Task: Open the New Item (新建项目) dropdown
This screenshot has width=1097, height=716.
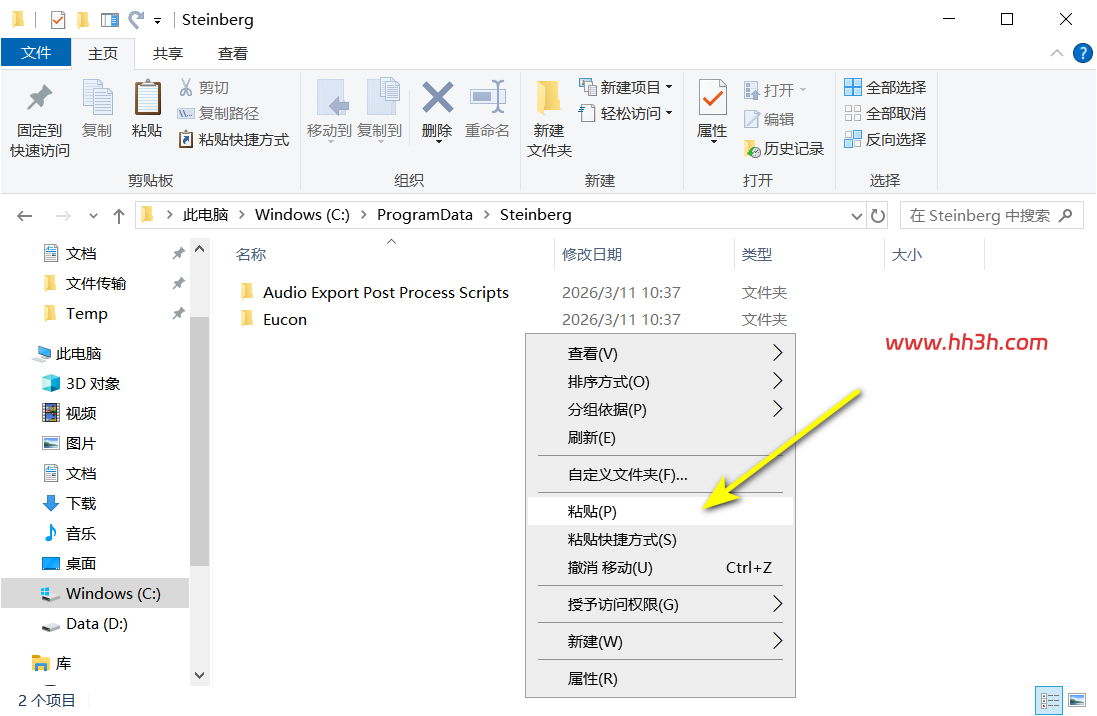Action: point(625,87)
